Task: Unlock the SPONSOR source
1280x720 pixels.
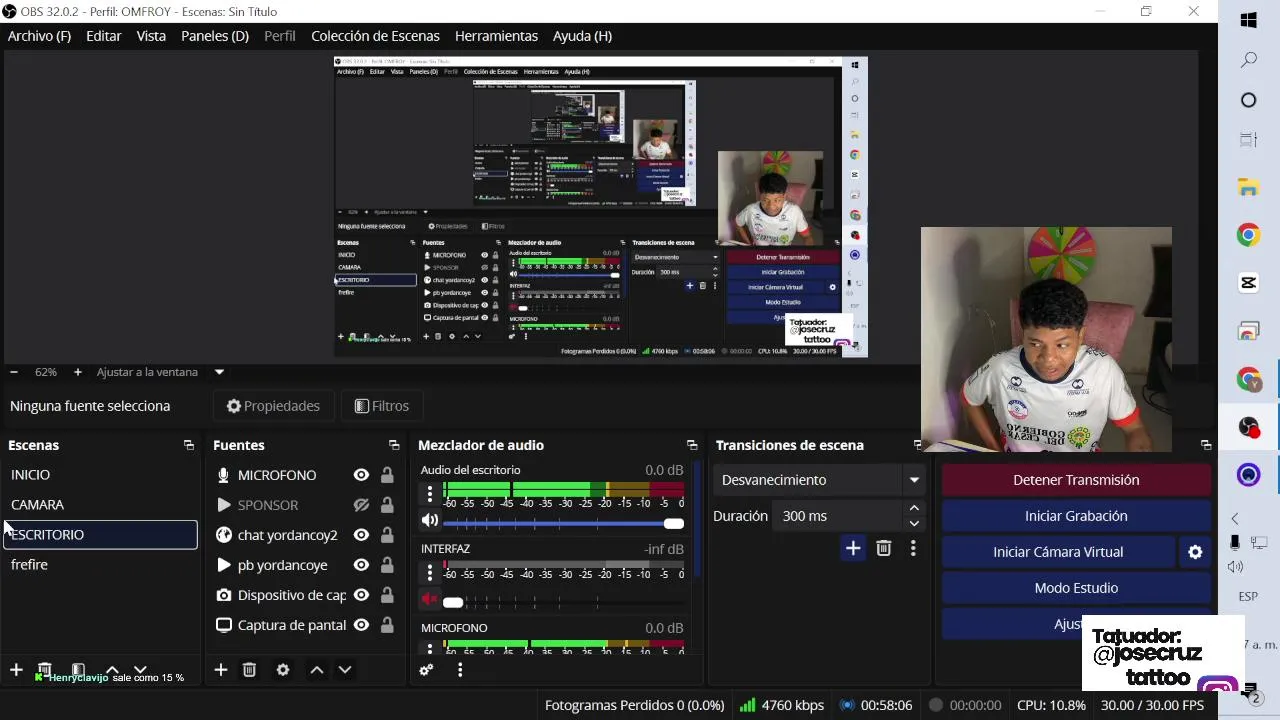Action: [387, 505]
